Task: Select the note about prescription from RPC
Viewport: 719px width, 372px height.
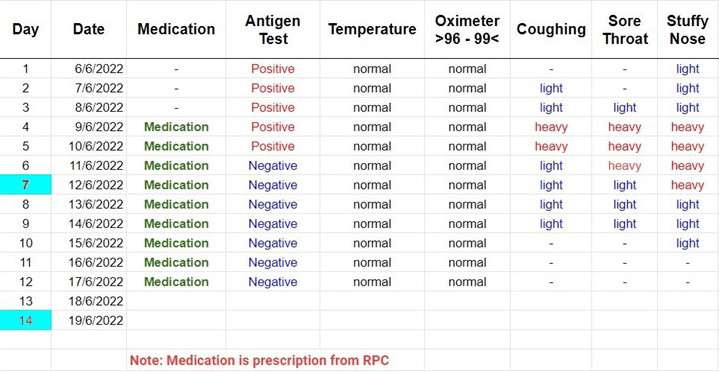Action: 260,360
